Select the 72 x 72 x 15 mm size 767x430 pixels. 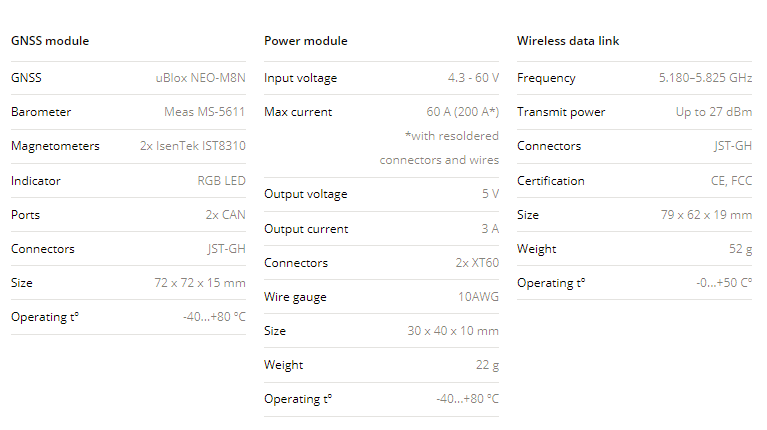[x=200, y=283]
